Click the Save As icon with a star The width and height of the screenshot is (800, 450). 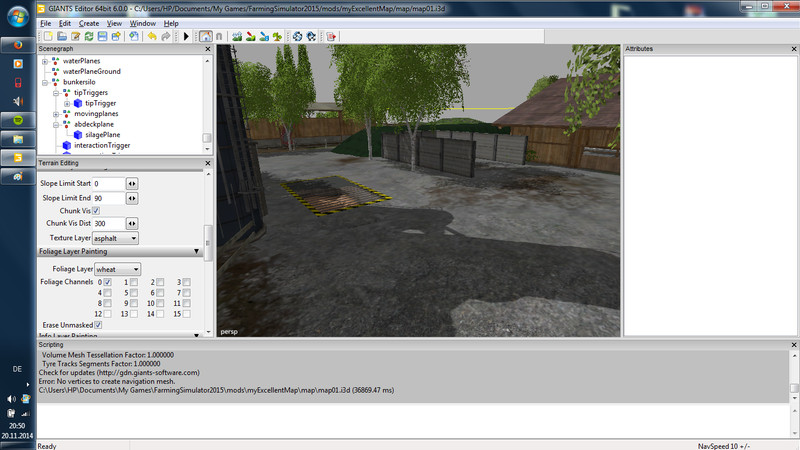pos(116,36)
